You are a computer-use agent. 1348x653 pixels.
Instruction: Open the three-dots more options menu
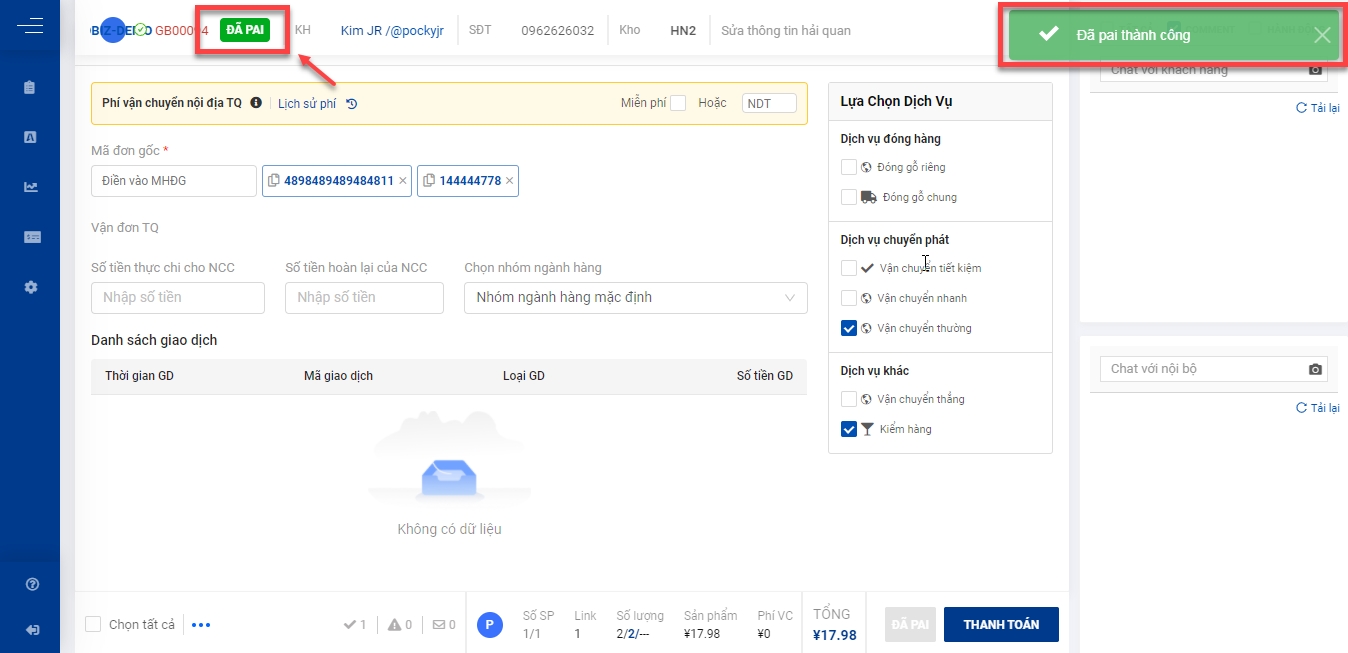(201, 625)
